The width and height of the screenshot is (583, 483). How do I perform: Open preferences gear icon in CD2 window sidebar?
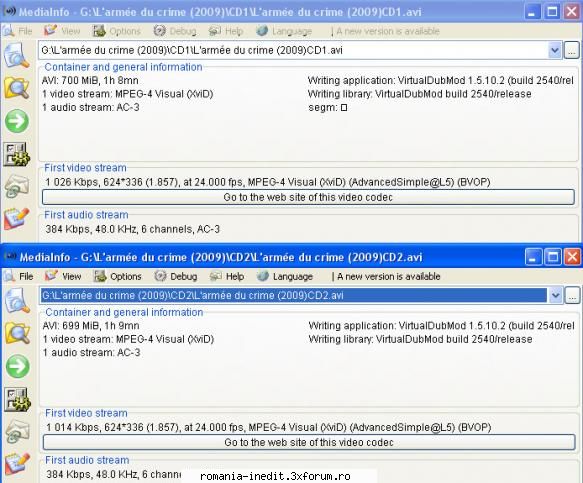(x=17, y=399)
